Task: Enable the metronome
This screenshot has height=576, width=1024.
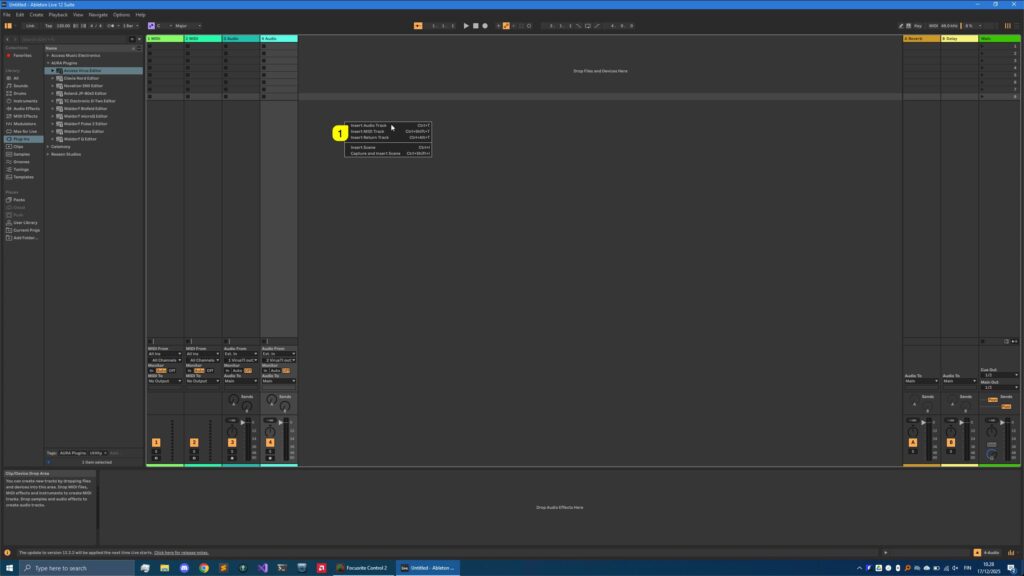Action: tap(418, 24)
